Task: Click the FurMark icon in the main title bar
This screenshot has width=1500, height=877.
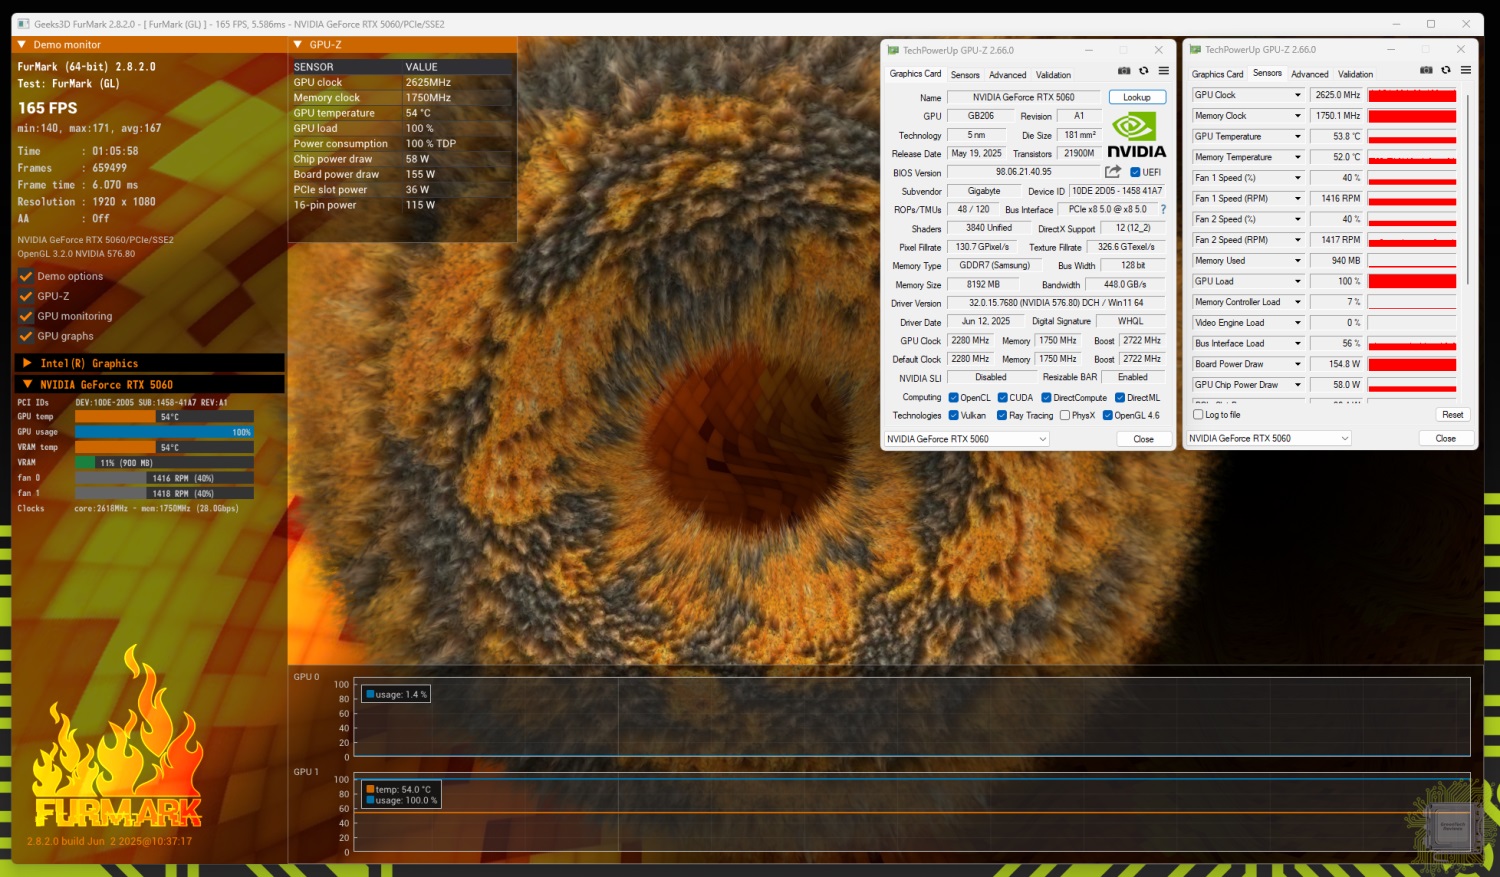Action: tap(23, 24)
